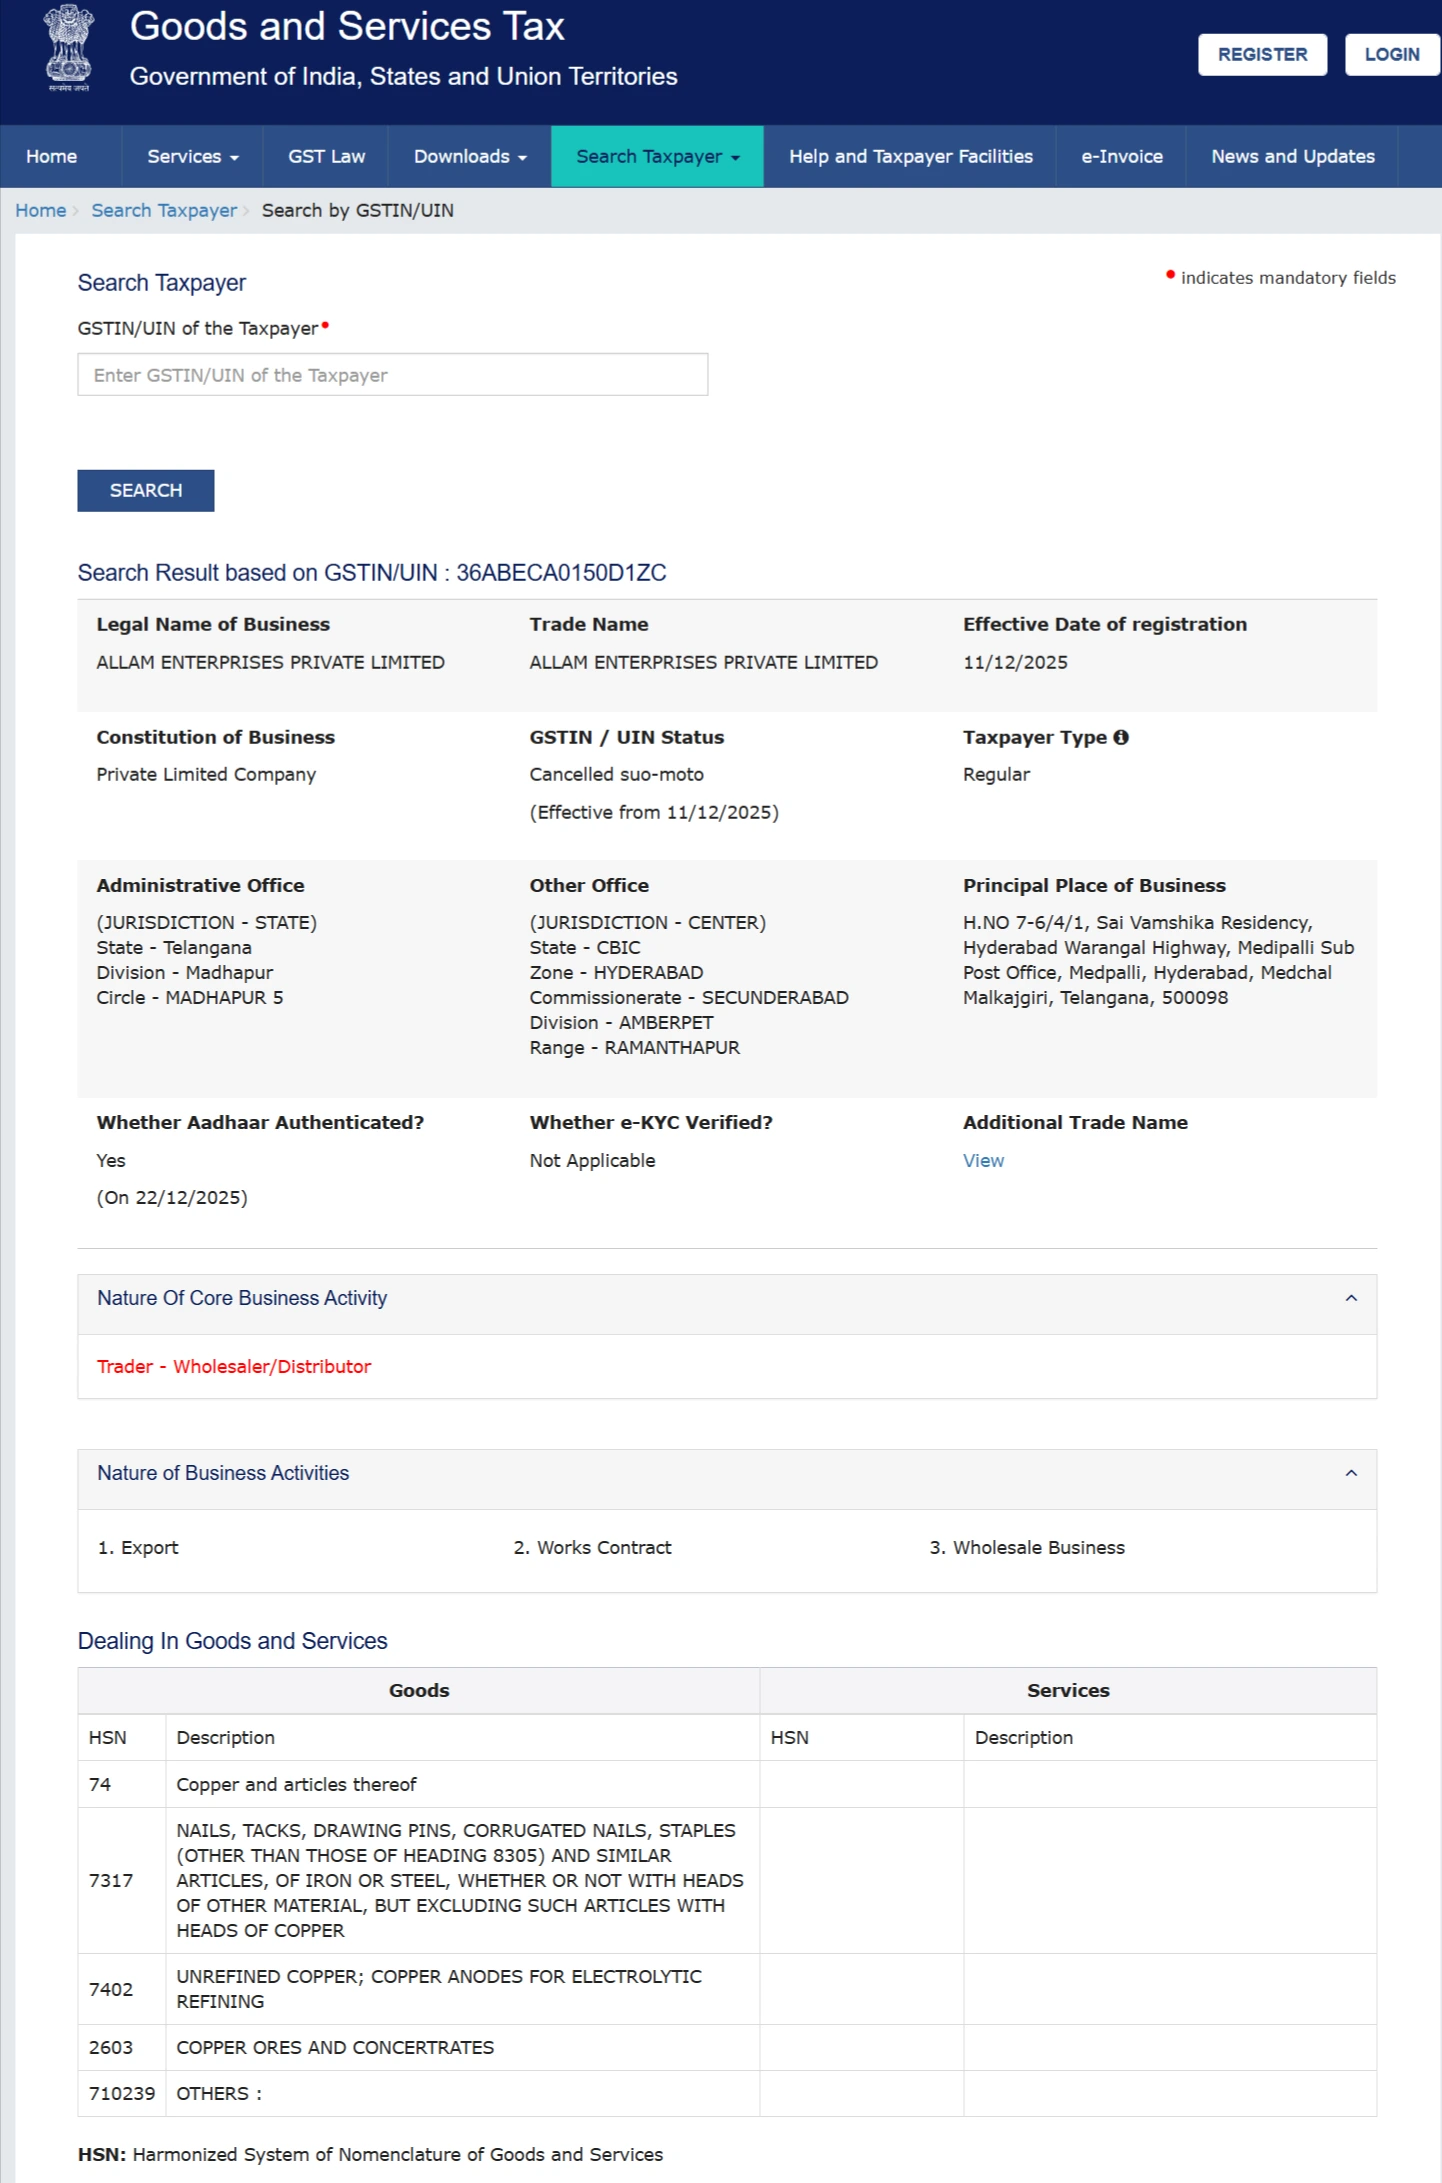The width and height of the screenshot is (1442, 2183).
Task: Click Copper and articles thereof description
Action: (x=296, y=1784)
